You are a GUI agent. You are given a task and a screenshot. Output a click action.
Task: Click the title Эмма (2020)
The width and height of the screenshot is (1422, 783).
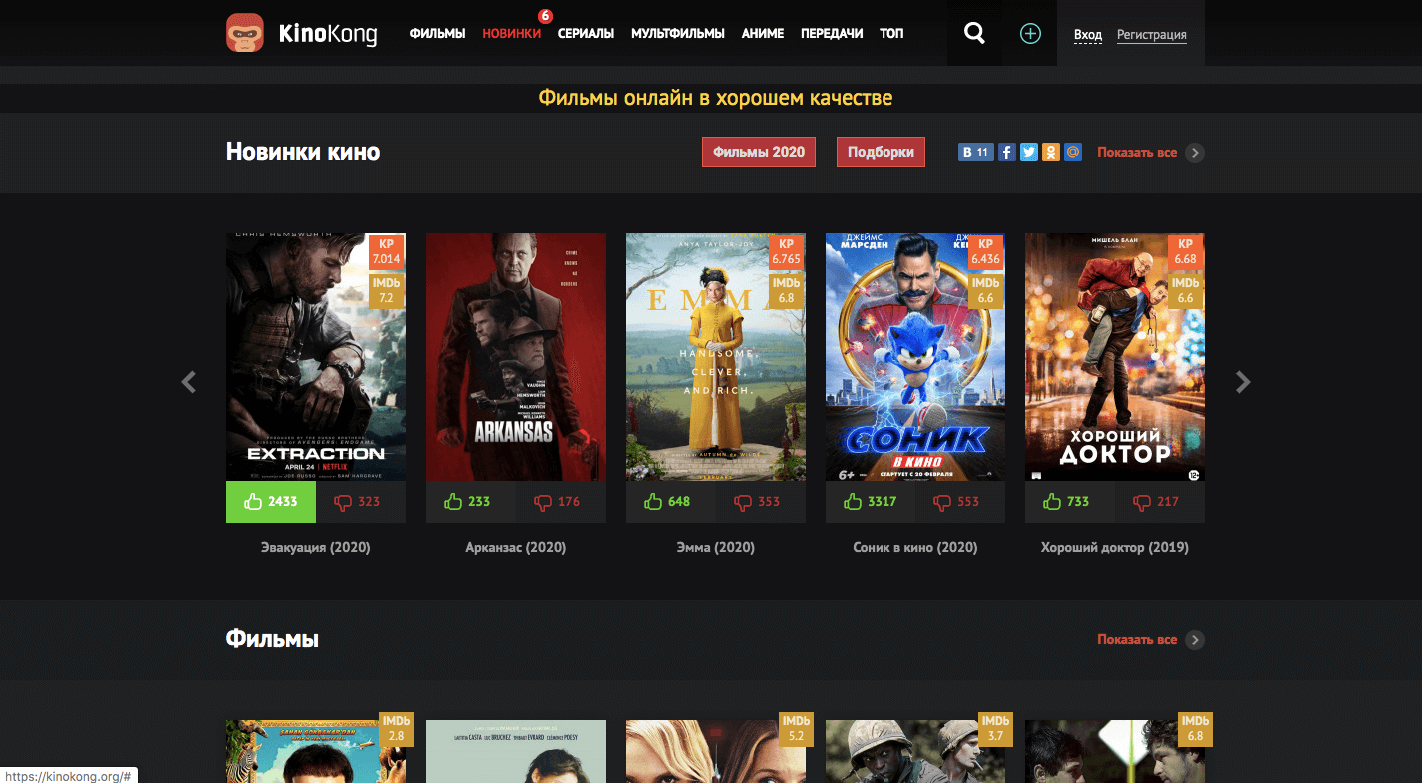[716, 548]
